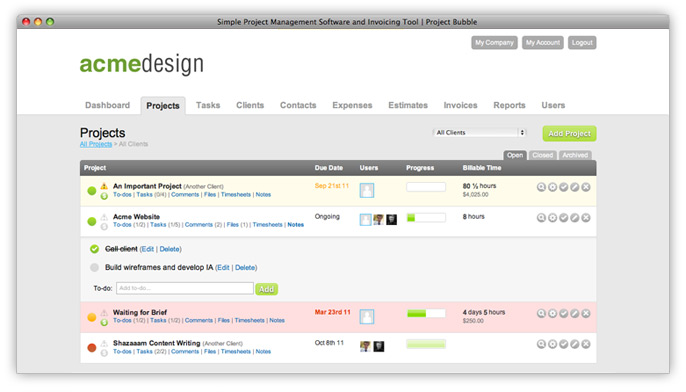Click Edit link beside Build wireframes to-do
Image resolution: width=686 pixels, height=392 pixels.
pyautogui.click(x=223, y=268)
